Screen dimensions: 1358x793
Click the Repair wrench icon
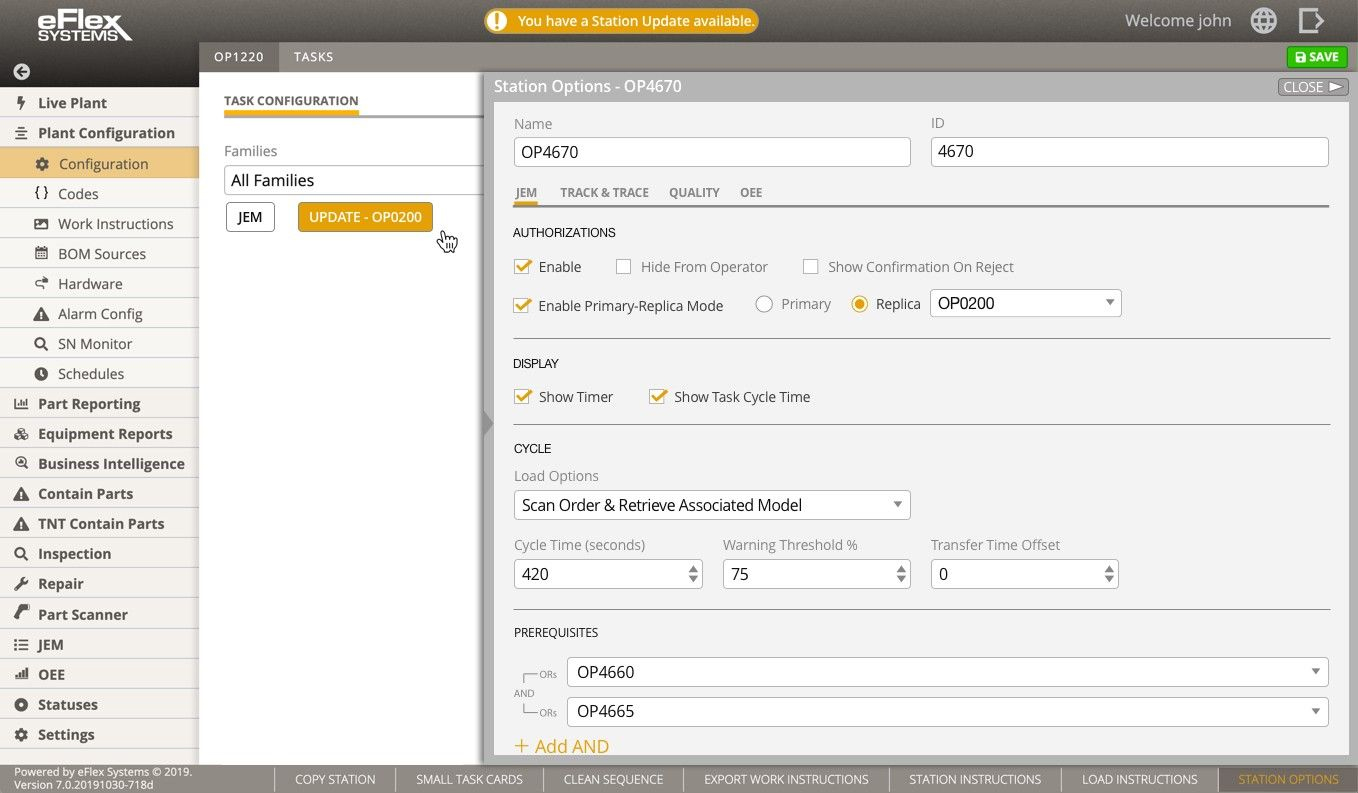point(21,584)
